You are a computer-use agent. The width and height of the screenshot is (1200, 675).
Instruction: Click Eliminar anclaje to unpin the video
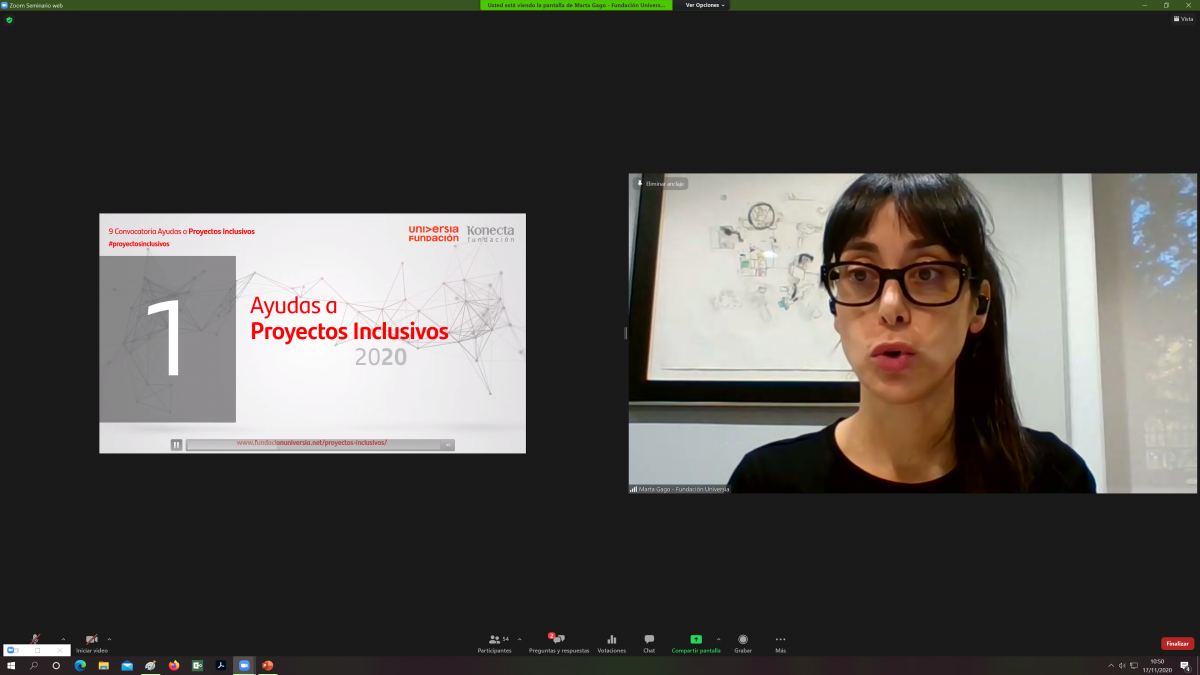(x=661, y=184)
